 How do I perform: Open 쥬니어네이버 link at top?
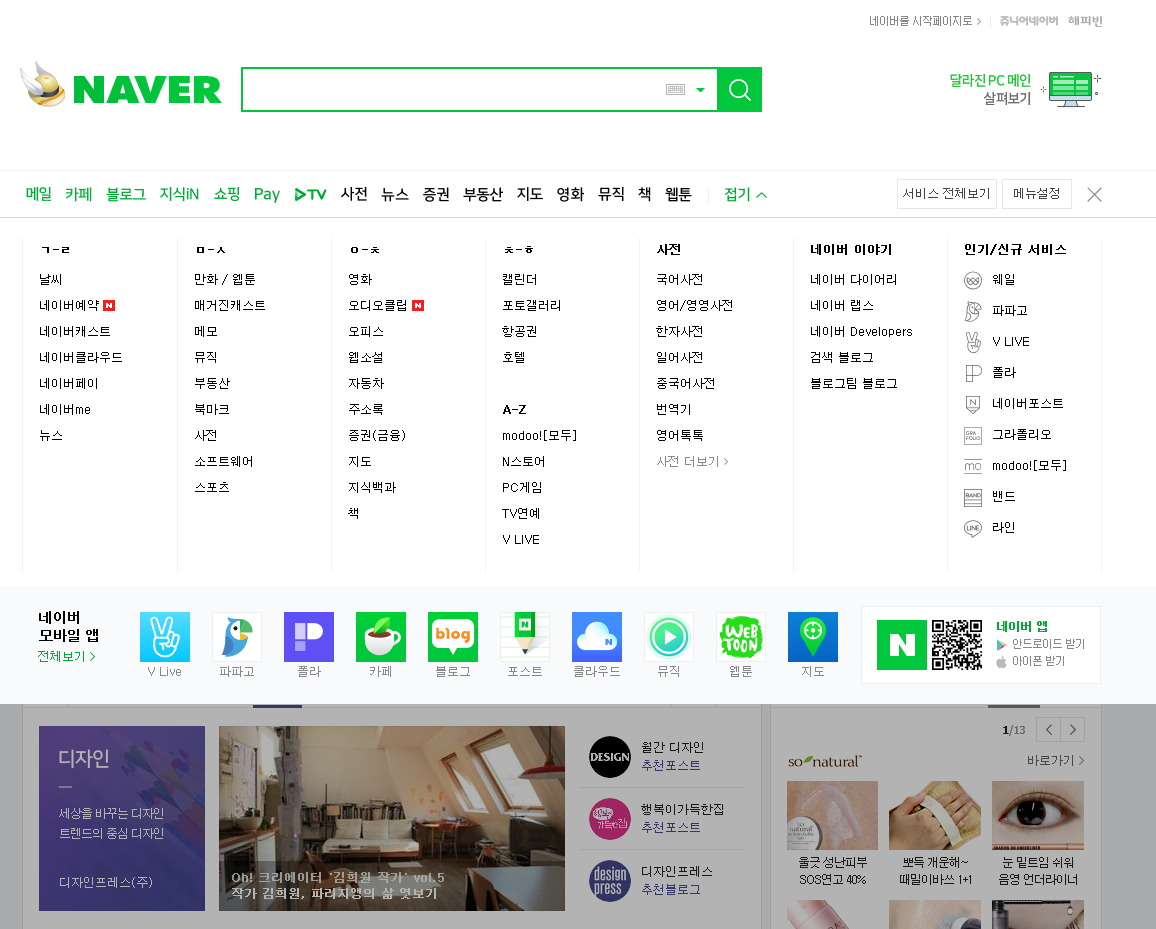[1028, 21]
